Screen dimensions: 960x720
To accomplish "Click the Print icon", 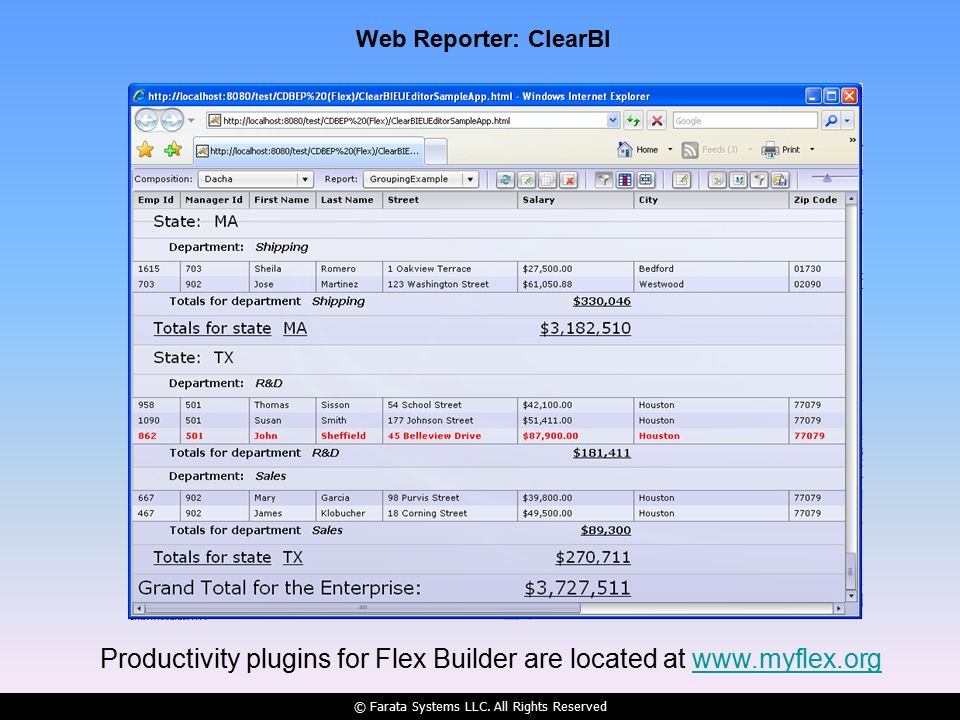I will click(x=770, y=150).
